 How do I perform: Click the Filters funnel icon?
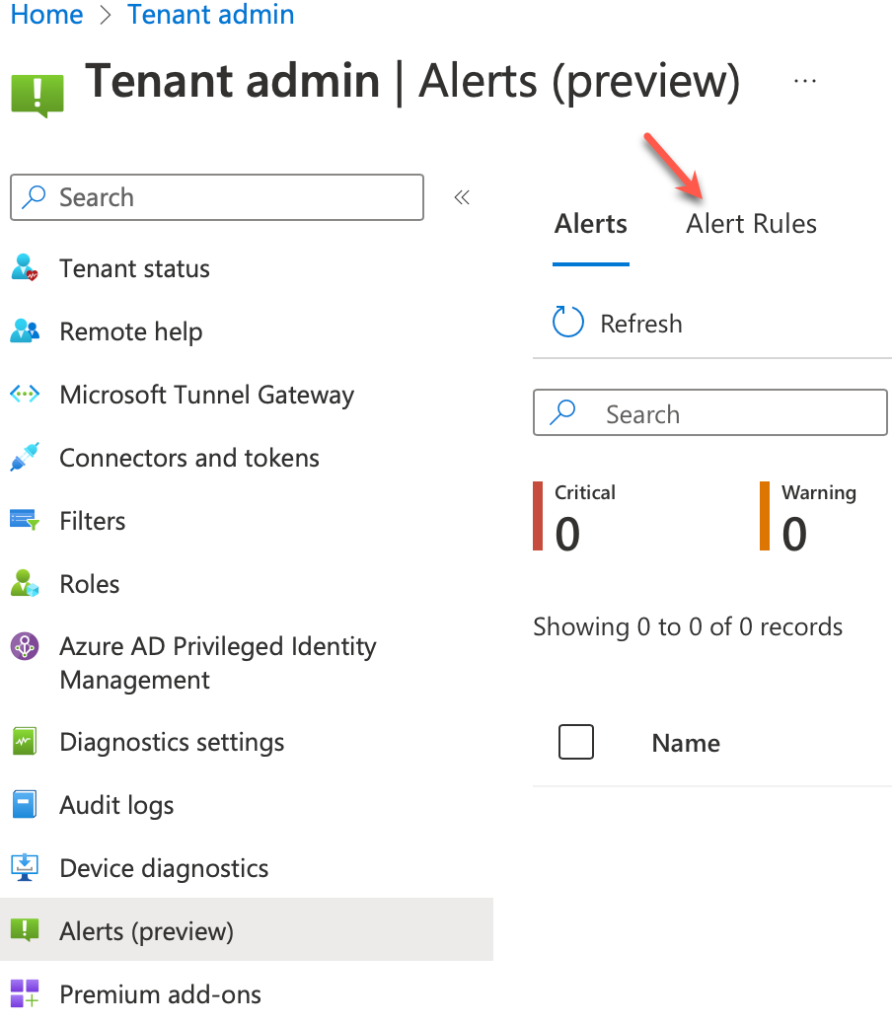coord(25,520)
